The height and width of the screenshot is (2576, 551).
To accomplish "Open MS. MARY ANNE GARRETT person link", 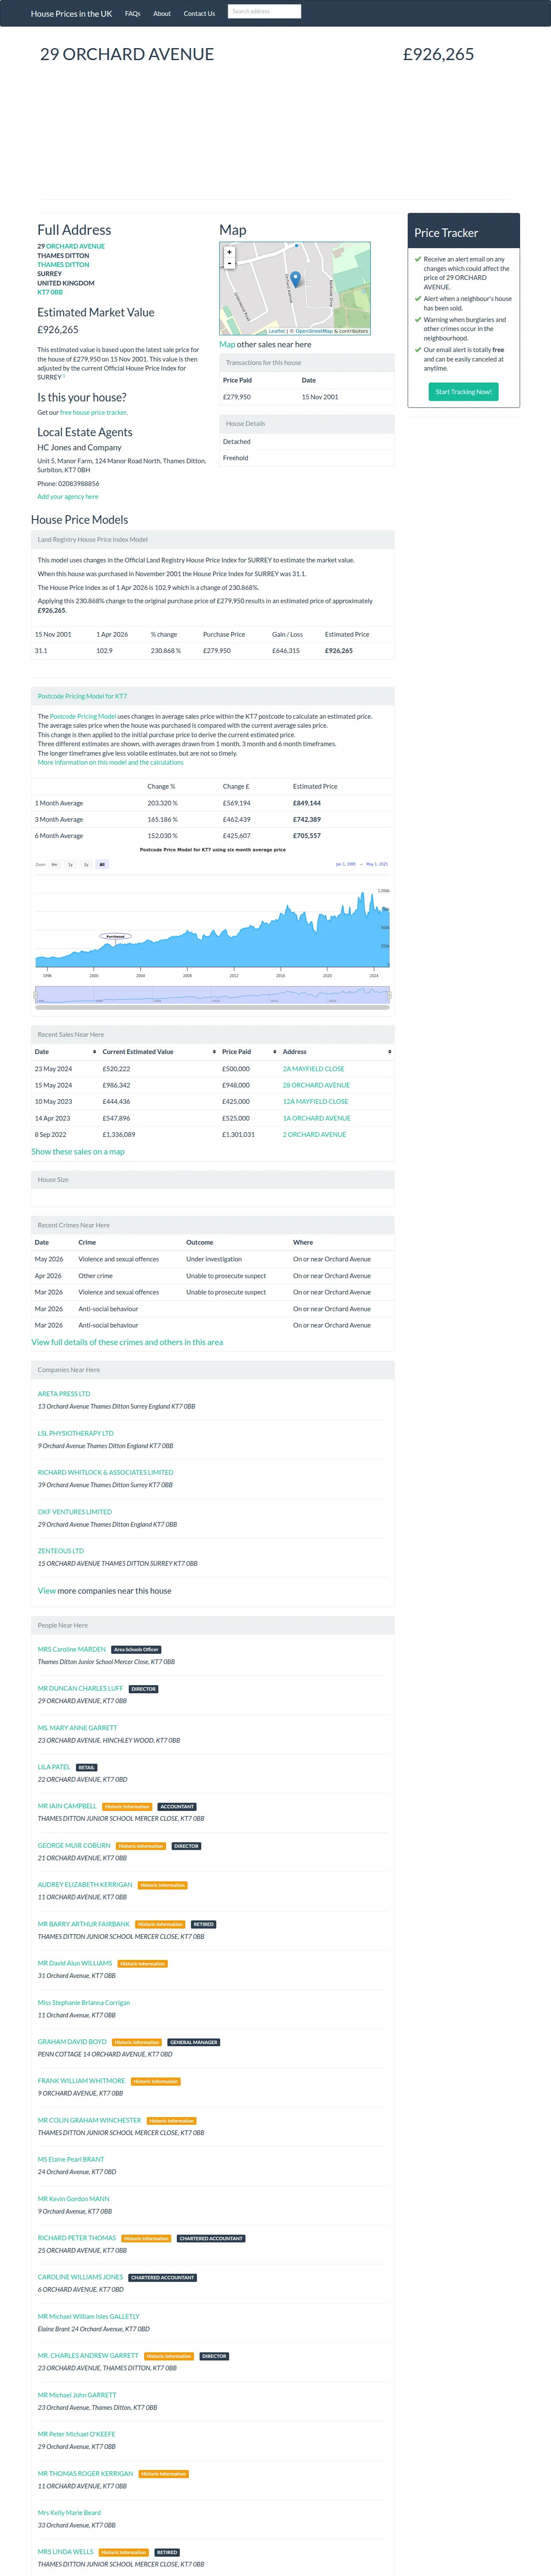I will pos(77,1728).
